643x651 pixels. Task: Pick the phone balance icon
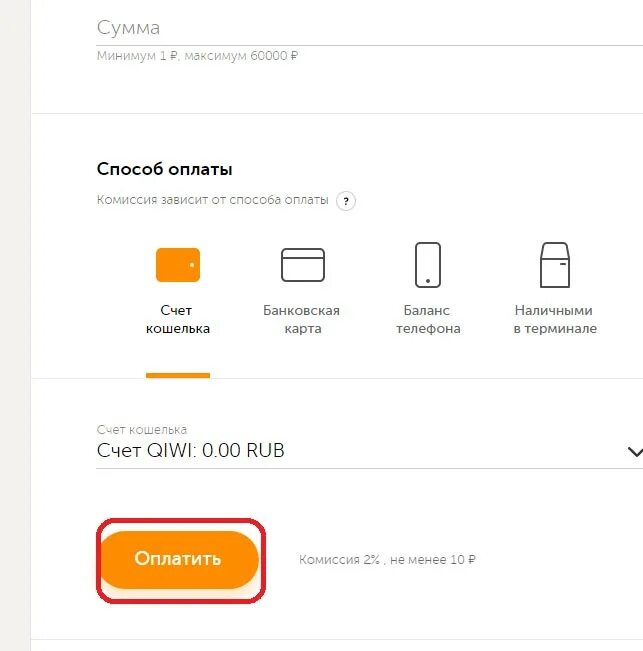click(428, 265)
